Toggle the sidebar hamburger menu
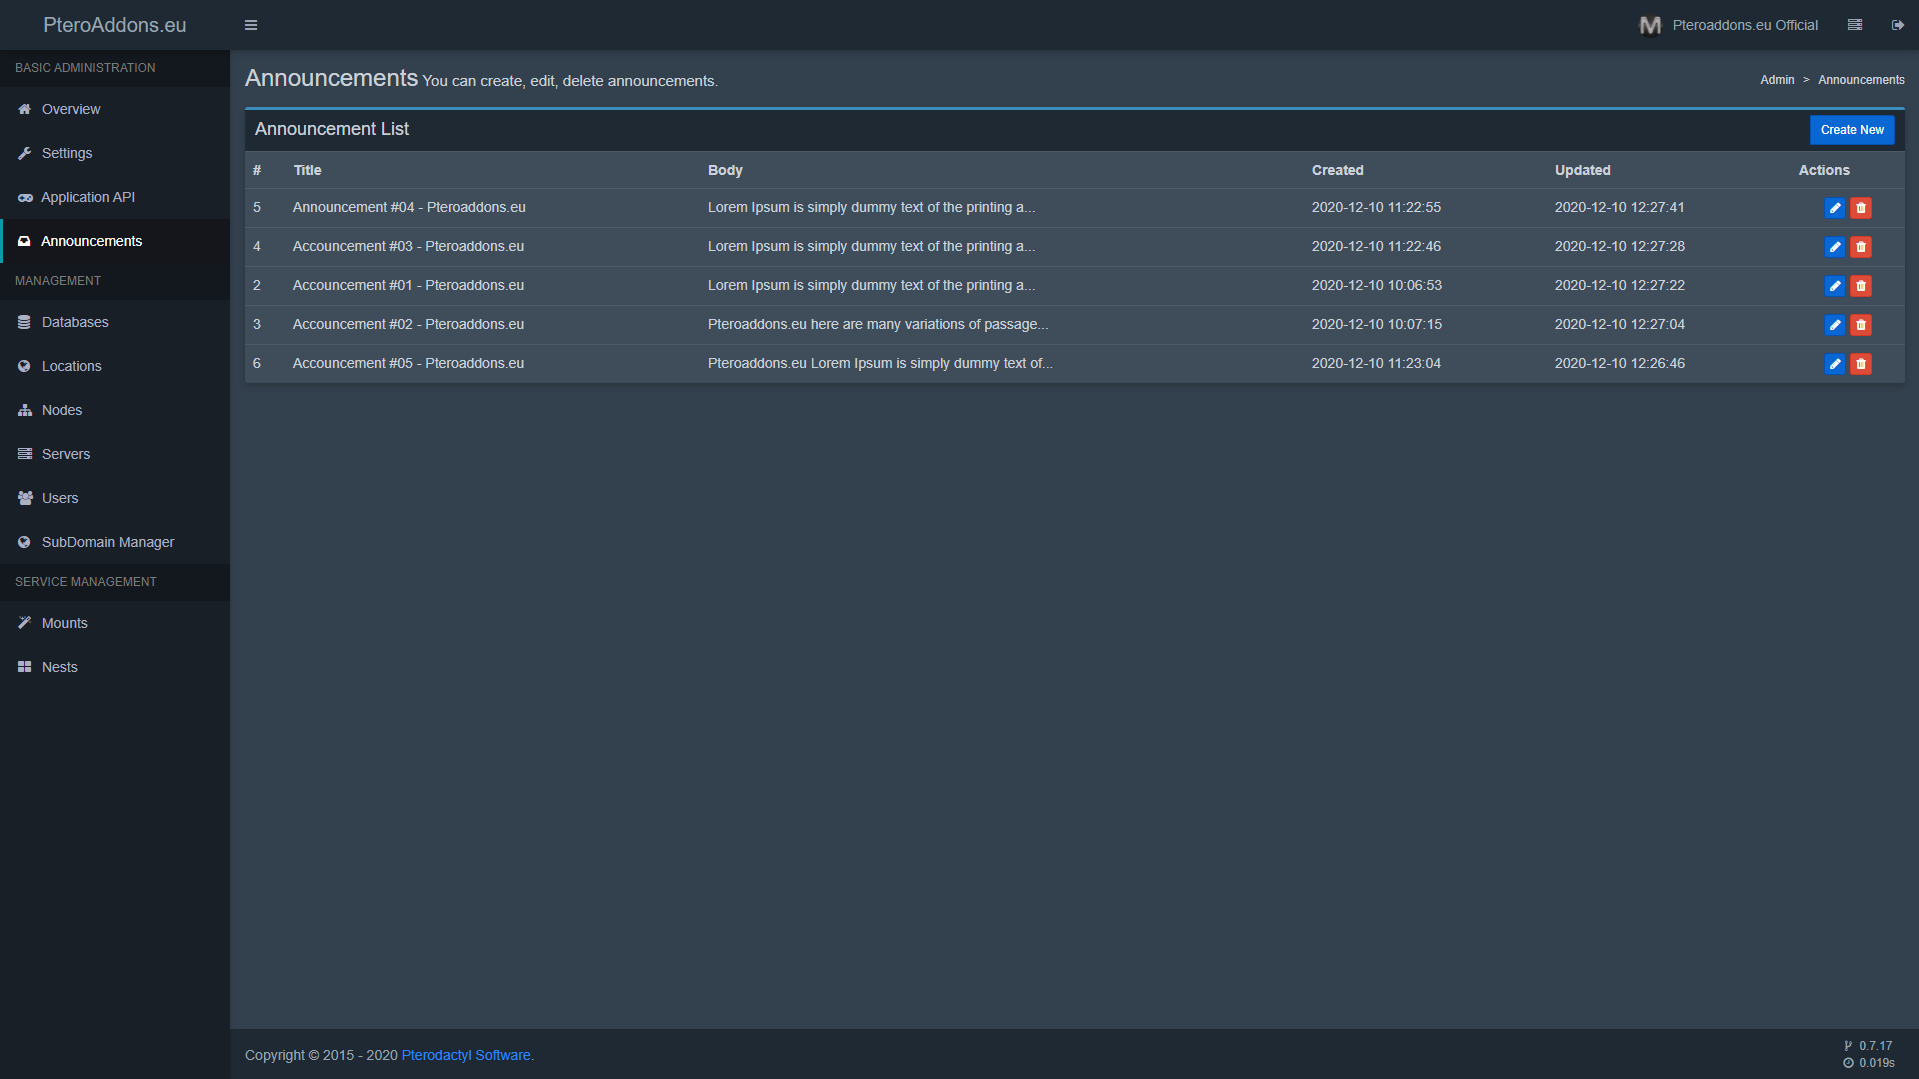The height and width of the screenshot is (1079, 1919). [251, 25]
